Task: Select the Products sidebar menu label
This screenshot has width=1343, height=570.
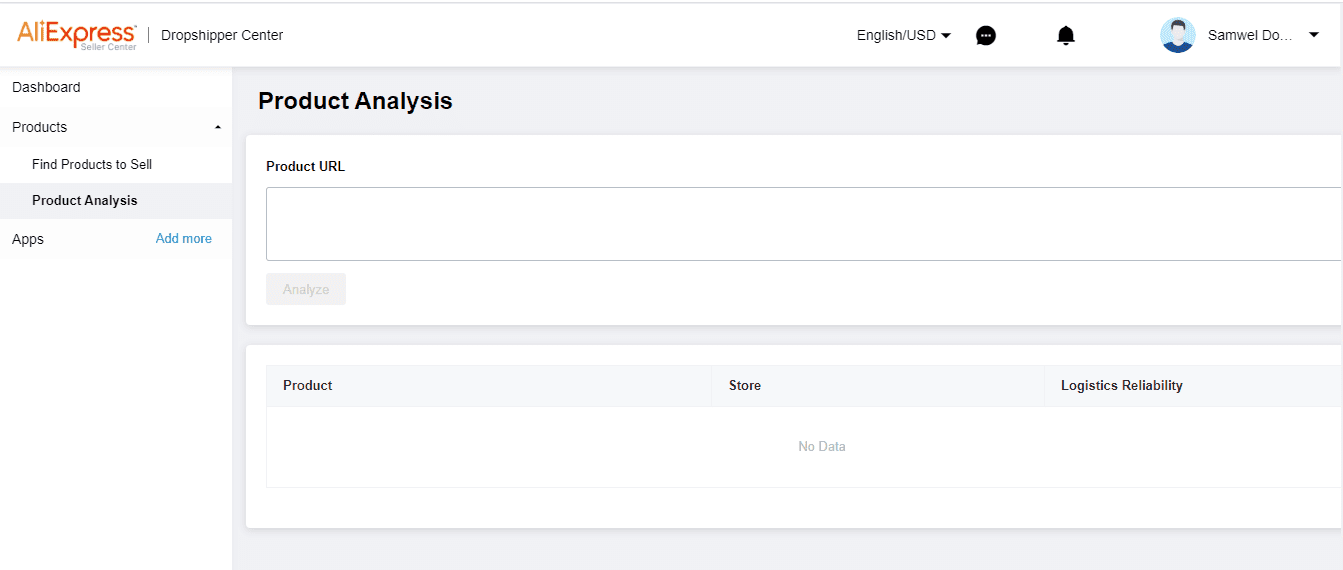Action: point(40,127)
